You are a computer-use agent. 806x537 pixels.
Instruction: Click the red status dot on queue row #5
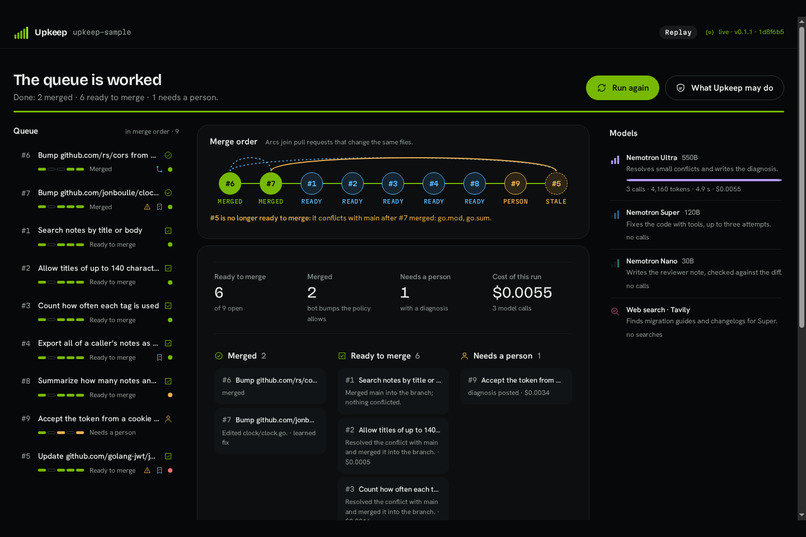click(x=170, y=470)
